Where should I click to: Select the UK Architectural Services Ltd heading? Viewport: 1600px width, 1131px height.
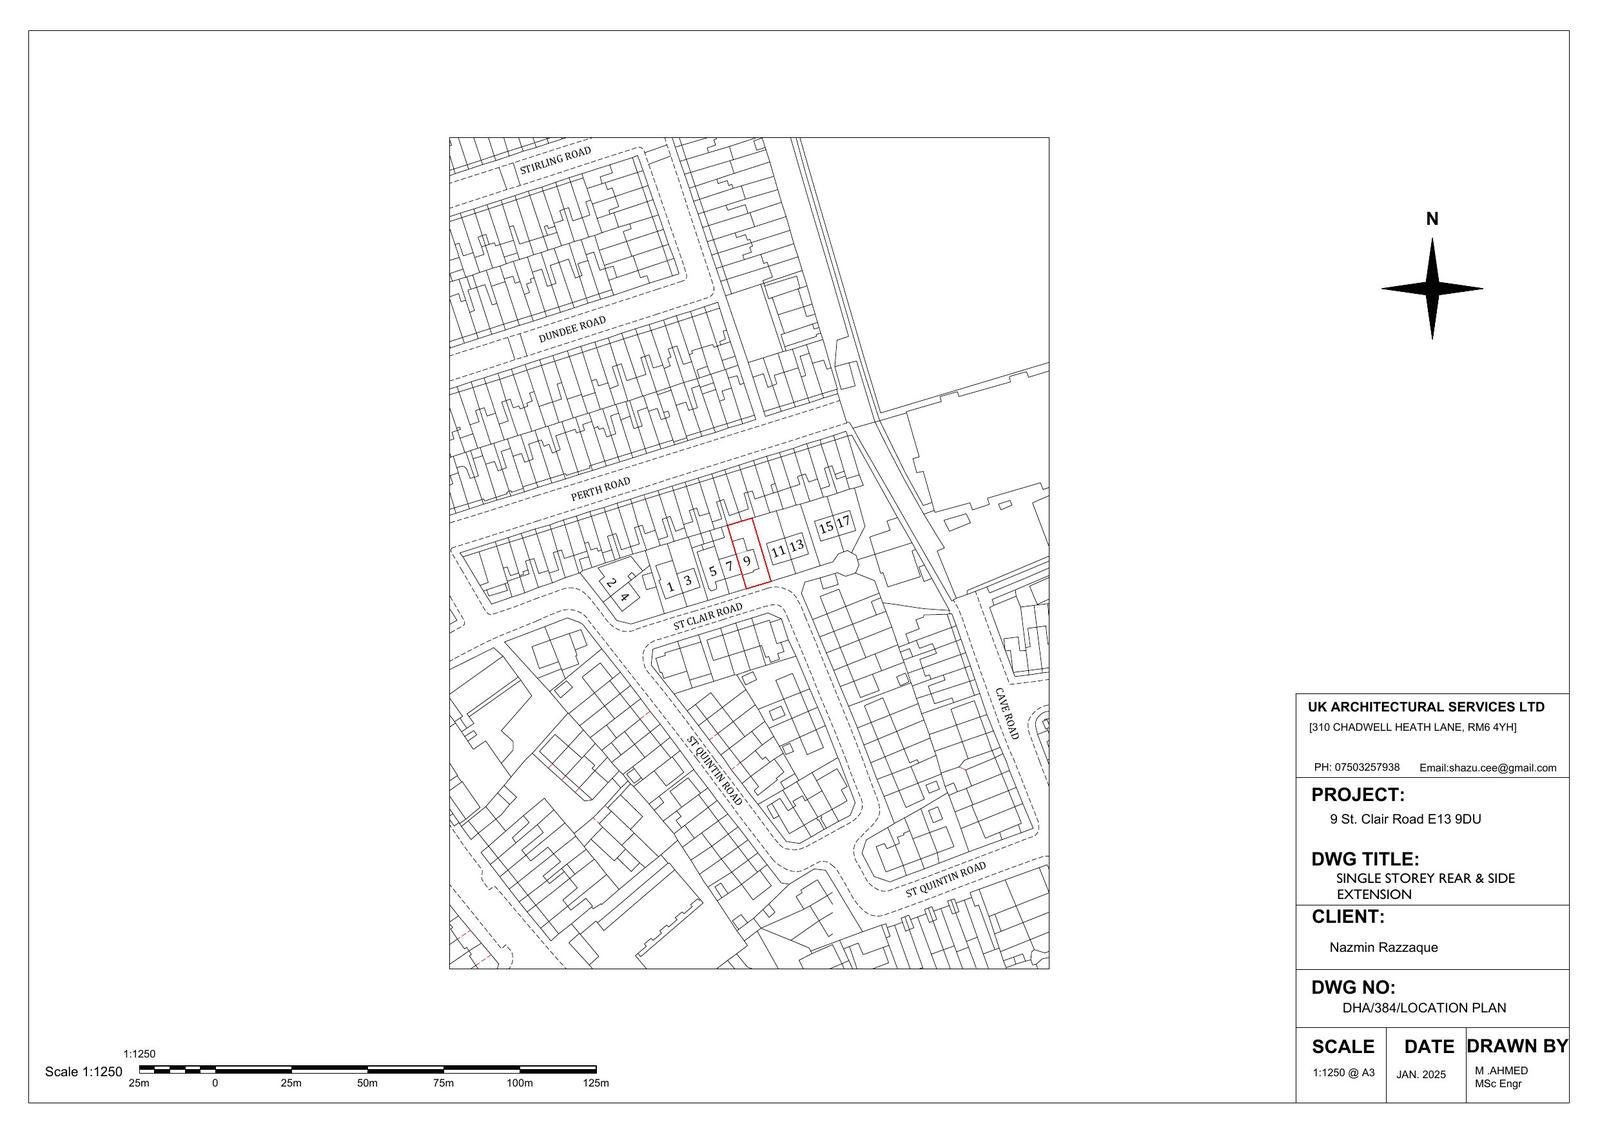1425,707
